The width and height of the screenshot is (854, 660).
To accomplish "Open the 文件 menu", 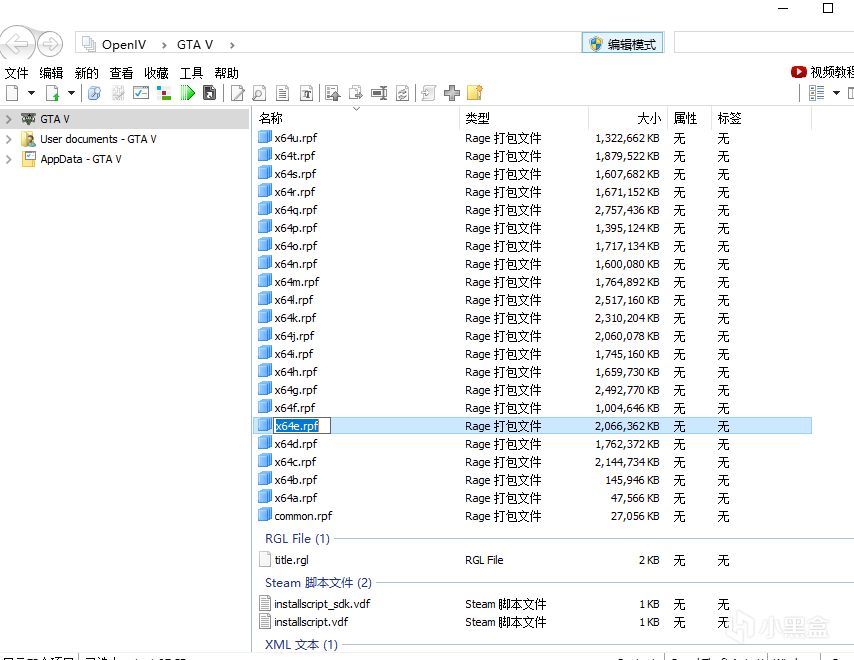I will [16, 73].
